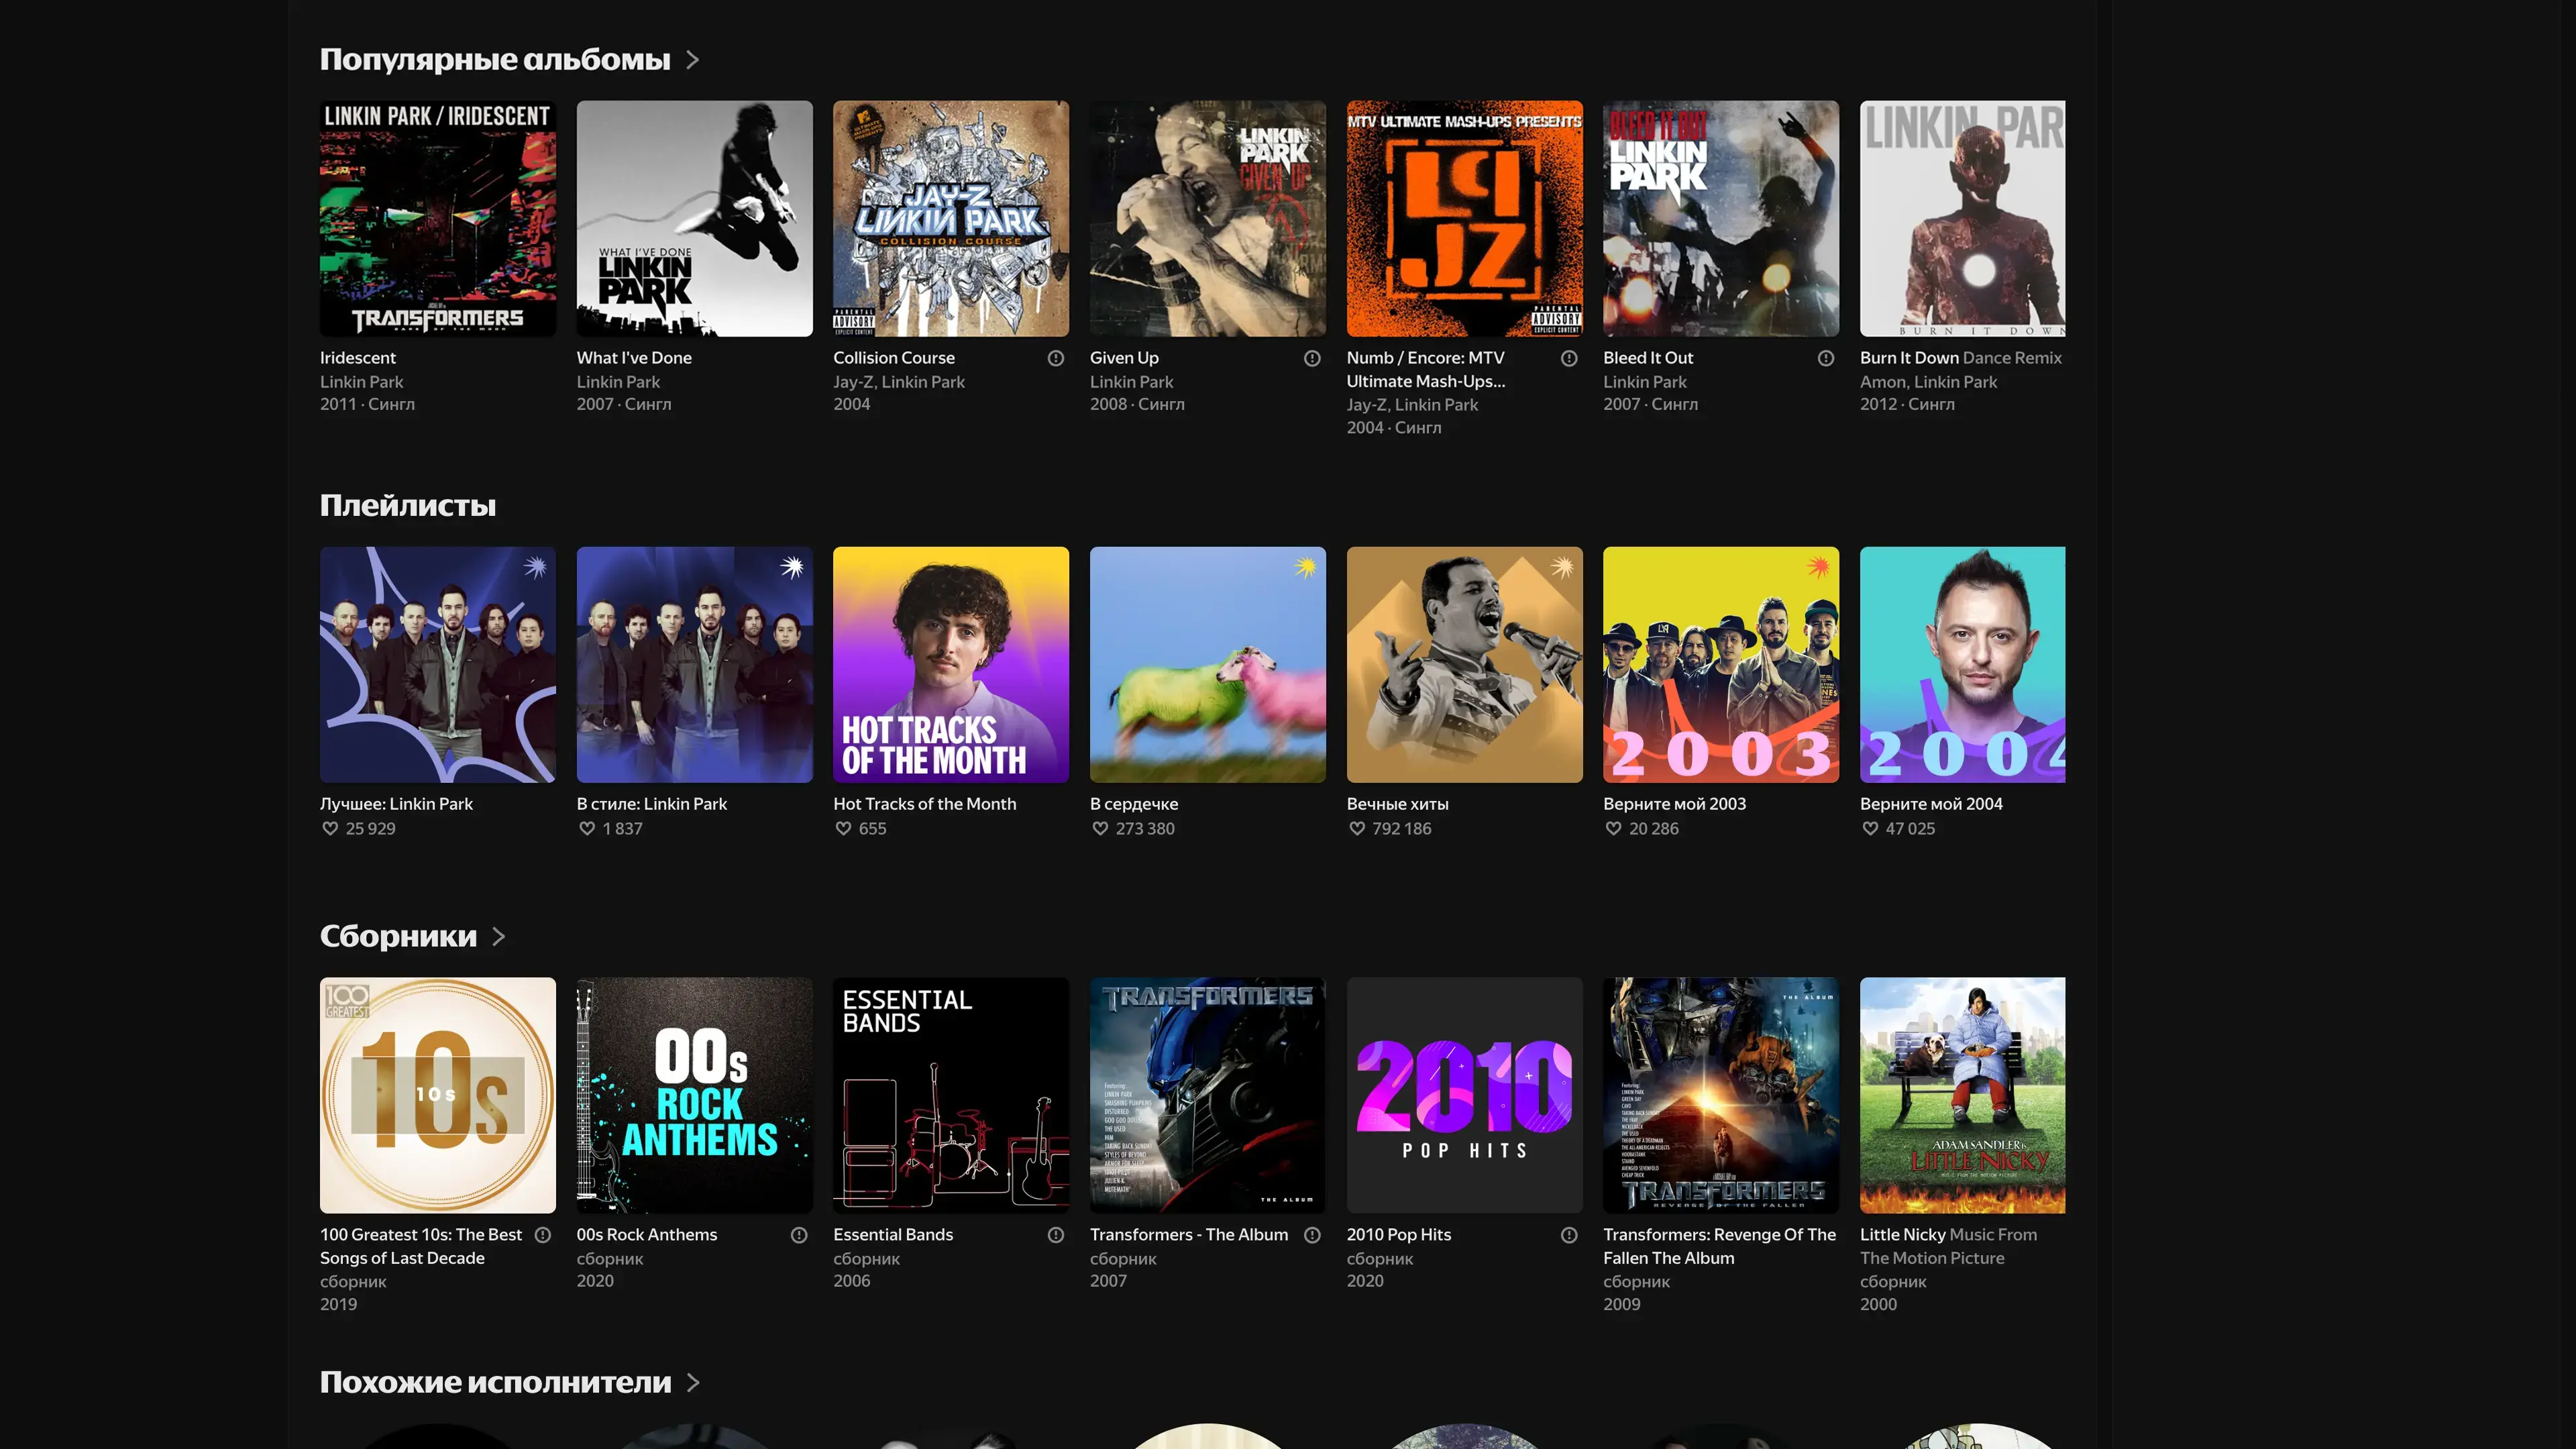The width and height of the screenshot is (2576, 1449).
Task: Like the В сердечке playlist
Action: 1100,828
